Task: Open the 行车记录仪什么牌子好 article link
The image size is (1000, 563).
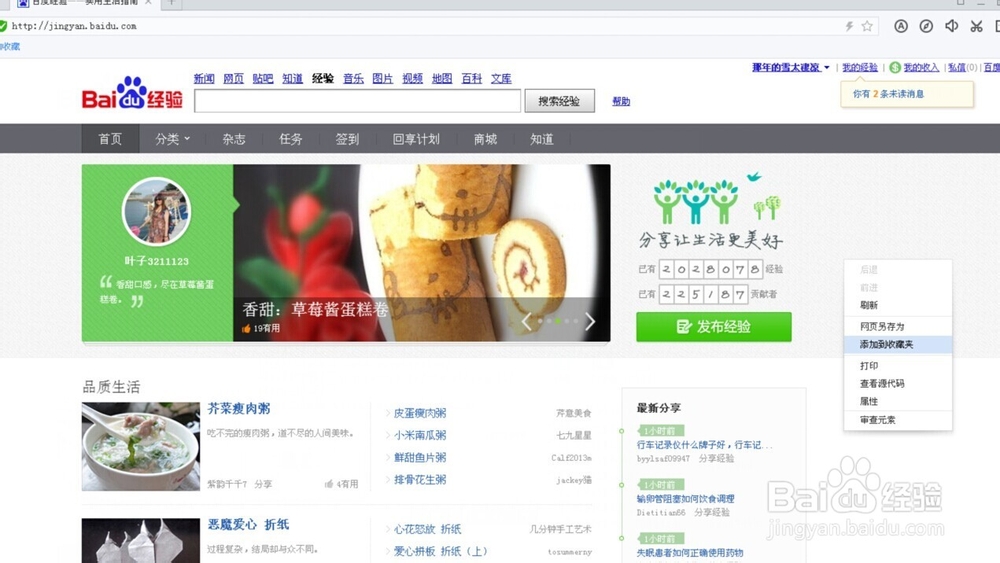Action: pos(705,445)
